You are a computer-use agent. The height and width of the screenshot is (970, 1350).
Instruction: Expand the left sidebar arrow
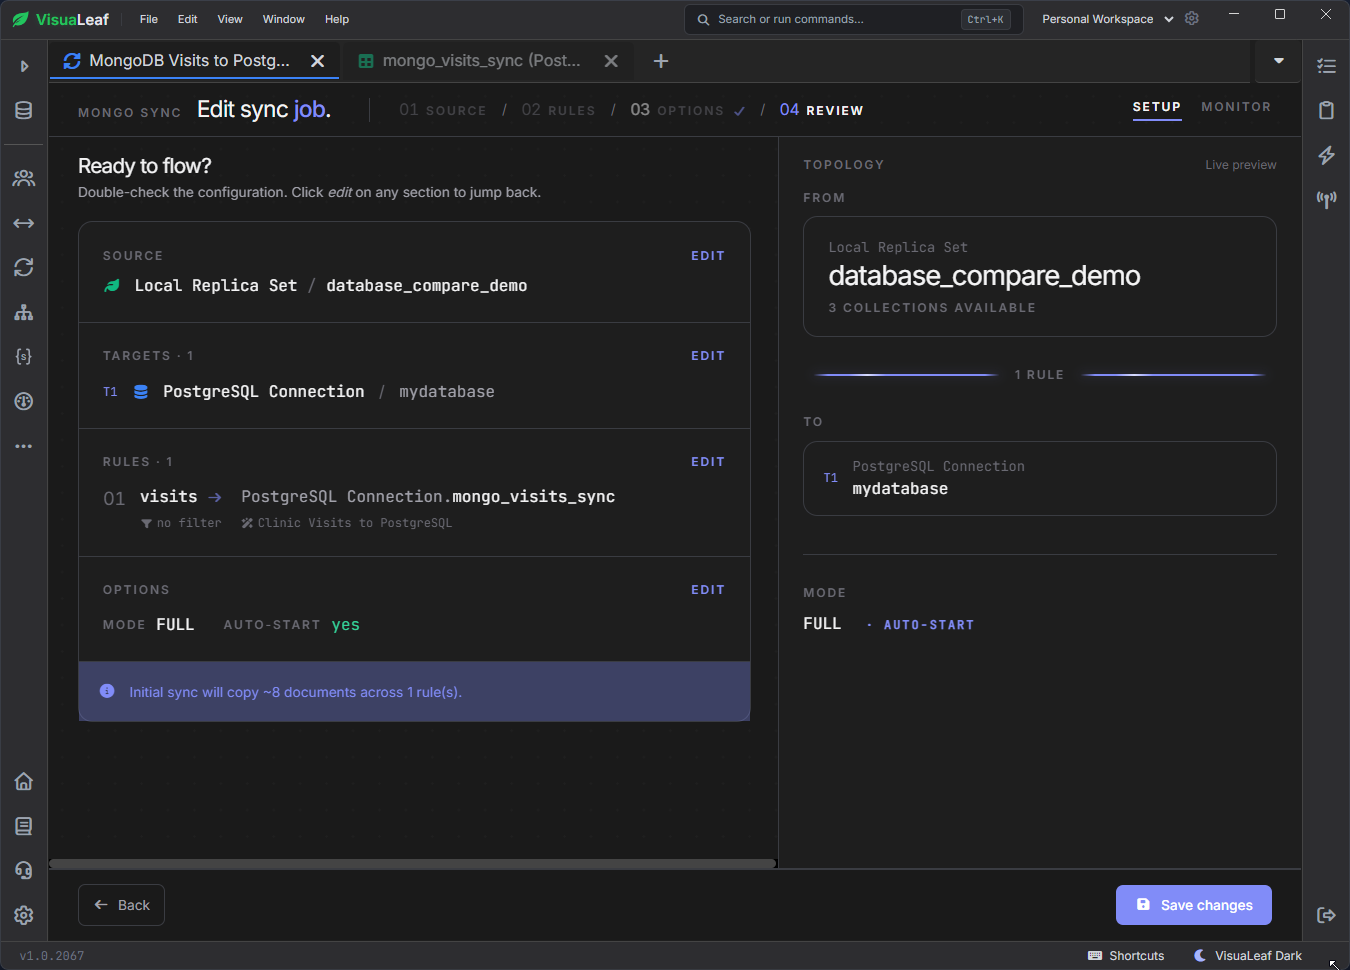(24, 66)
